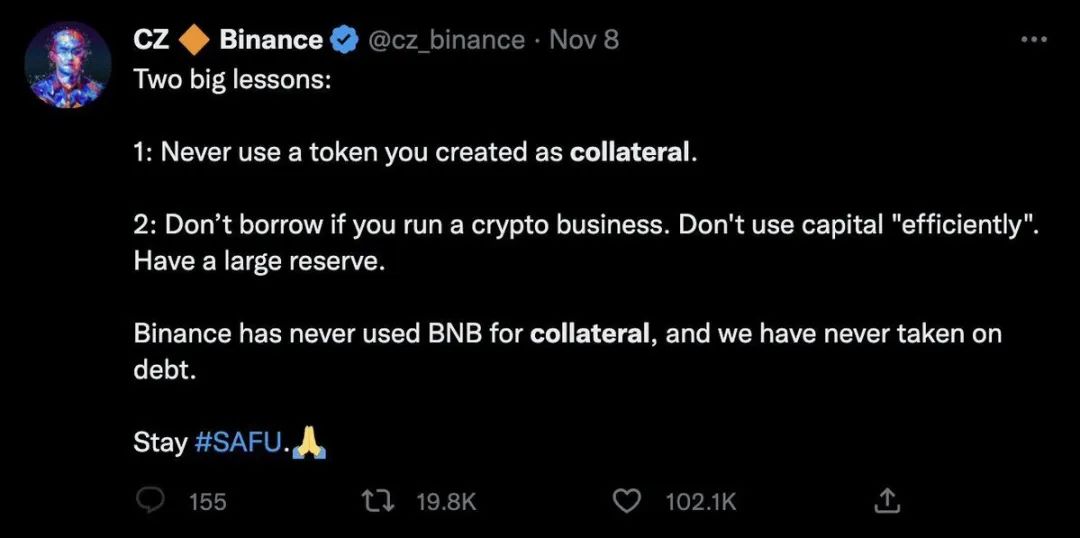Like the tweet with the heart icon
The image size is (1080, 538).
click(626, 500)
